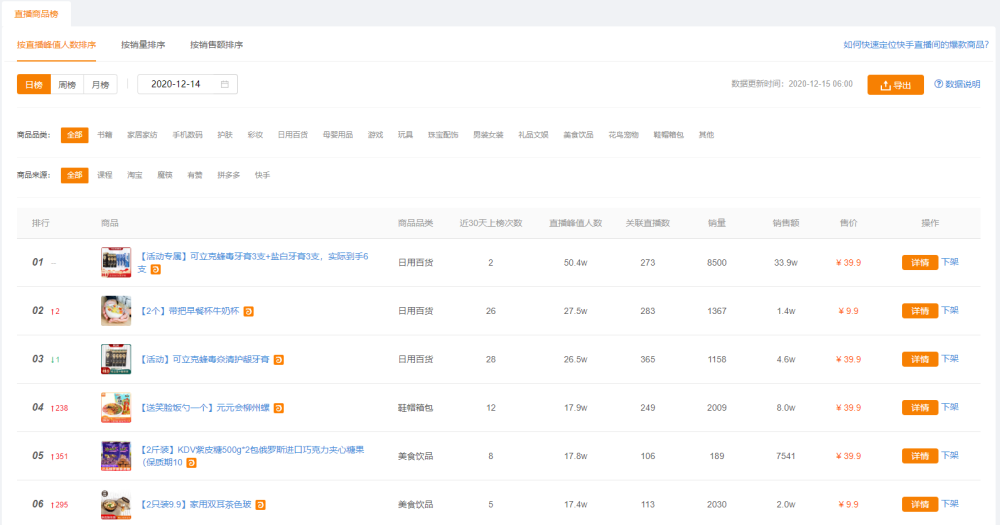Image resolution: width=1000 pixels, height=525 pixels.
Task: Select 全部 in 商品来源 filter
Action: point(75,175)
